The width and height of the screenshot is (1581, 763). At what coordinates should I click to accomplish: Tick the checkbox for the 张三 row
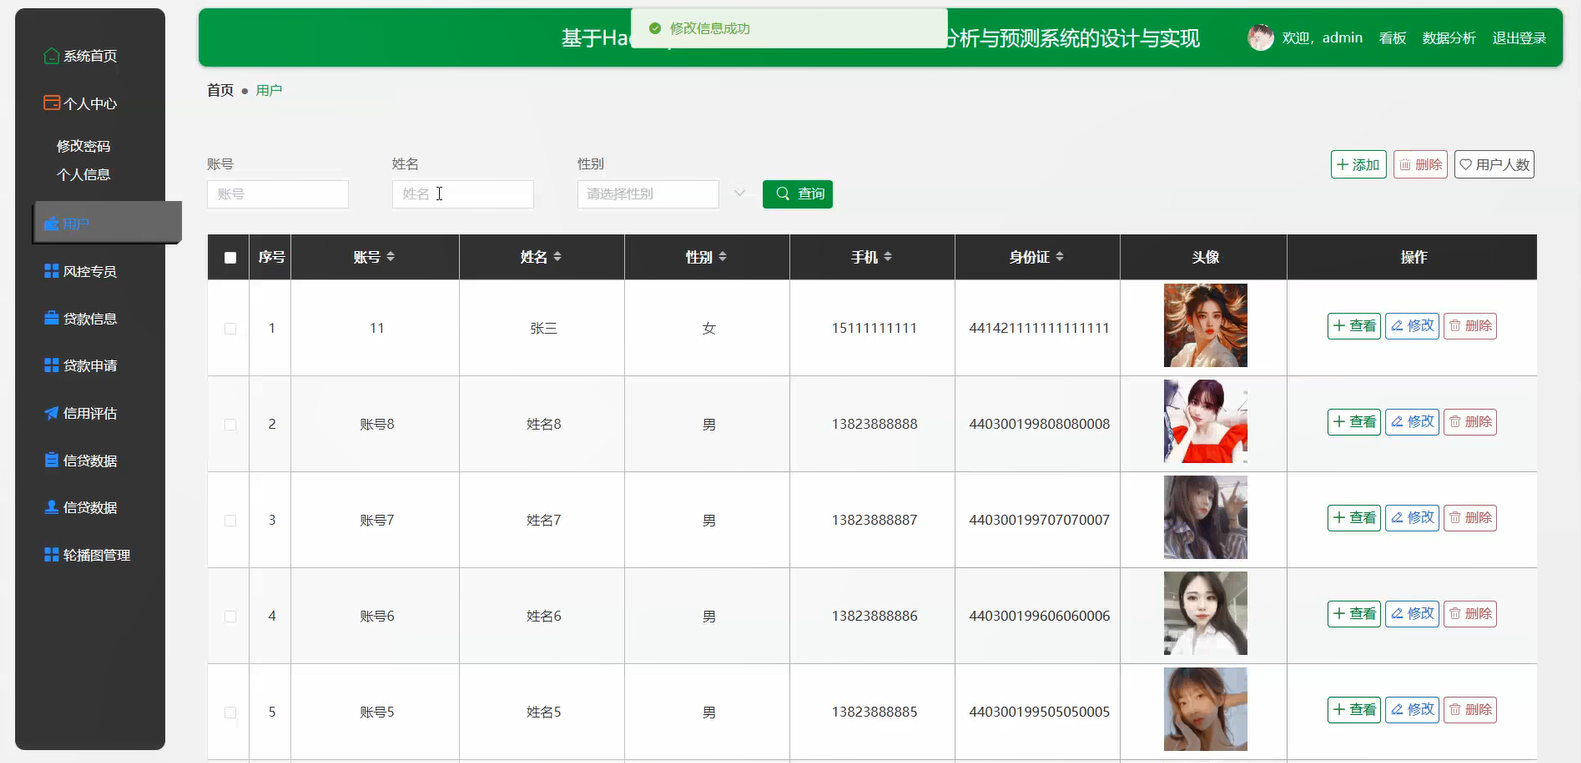230,328
